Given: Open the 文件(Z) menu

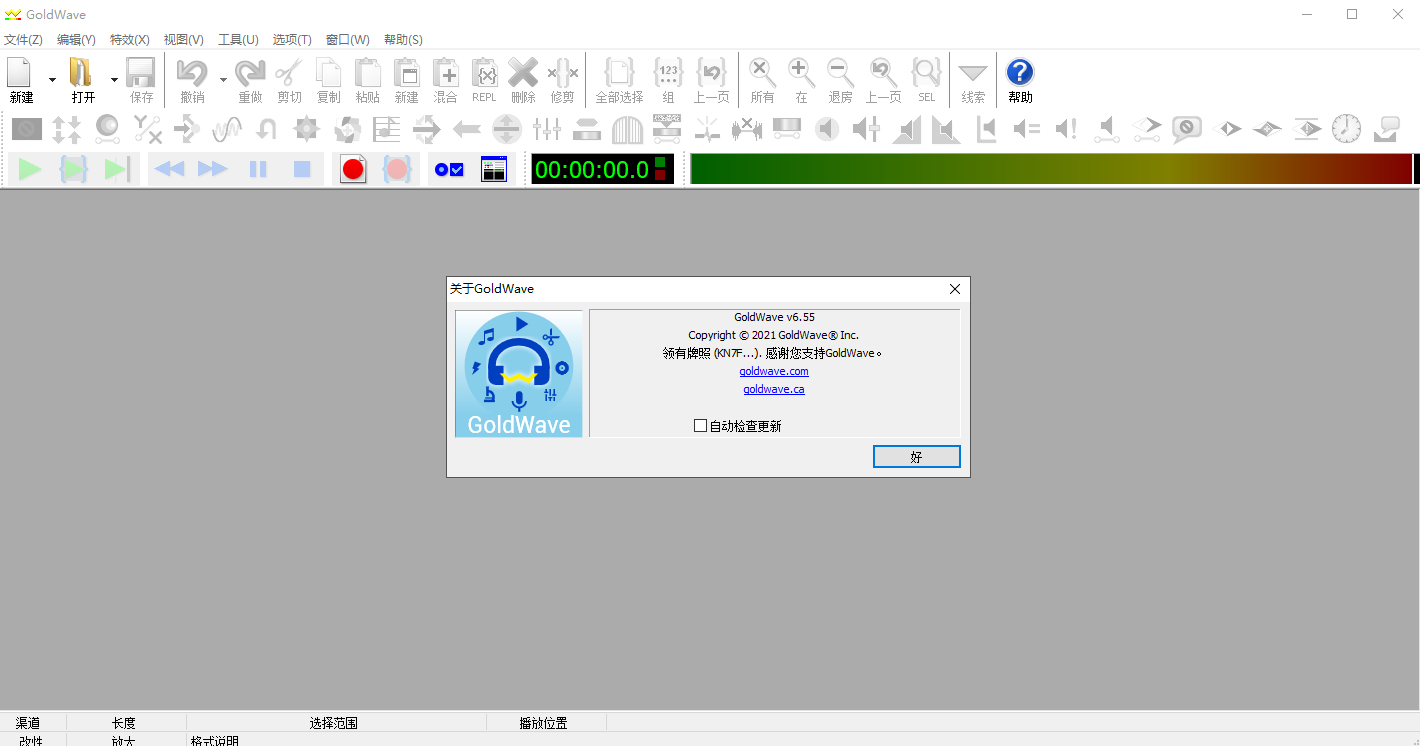Looking at the screenshot, I should 23,40.
